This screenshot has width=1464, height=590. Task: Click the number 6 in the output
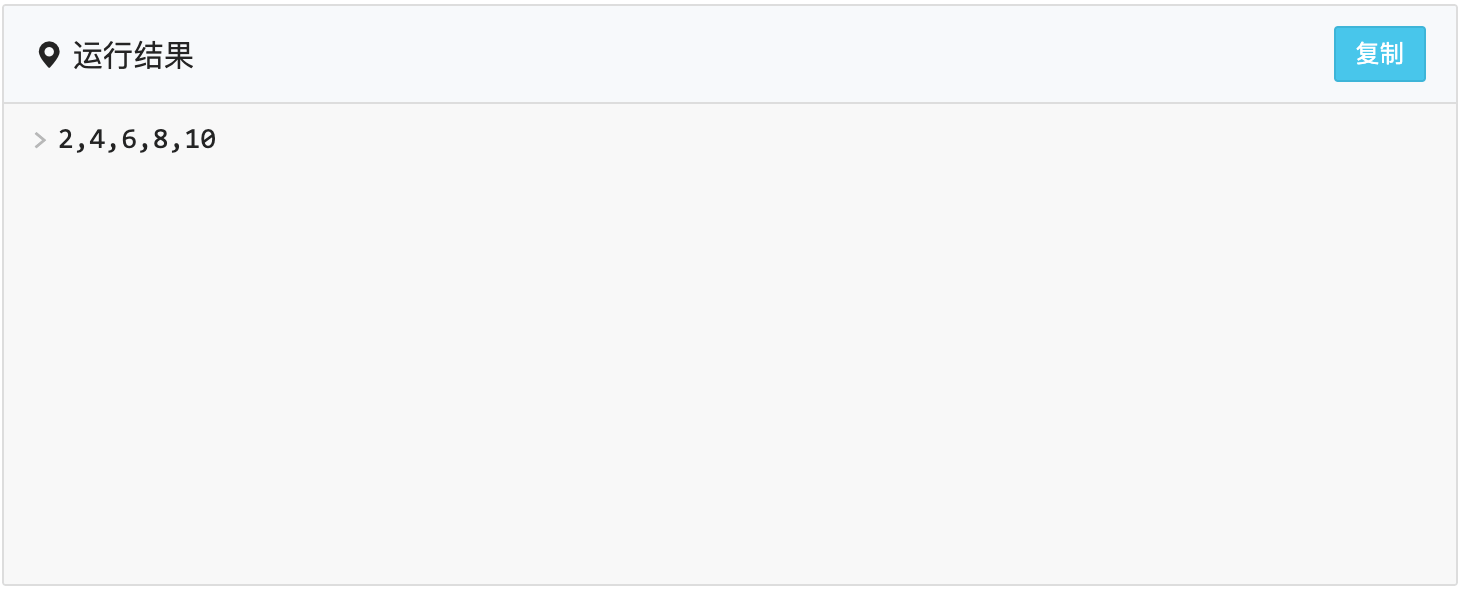tap(129, 140)
